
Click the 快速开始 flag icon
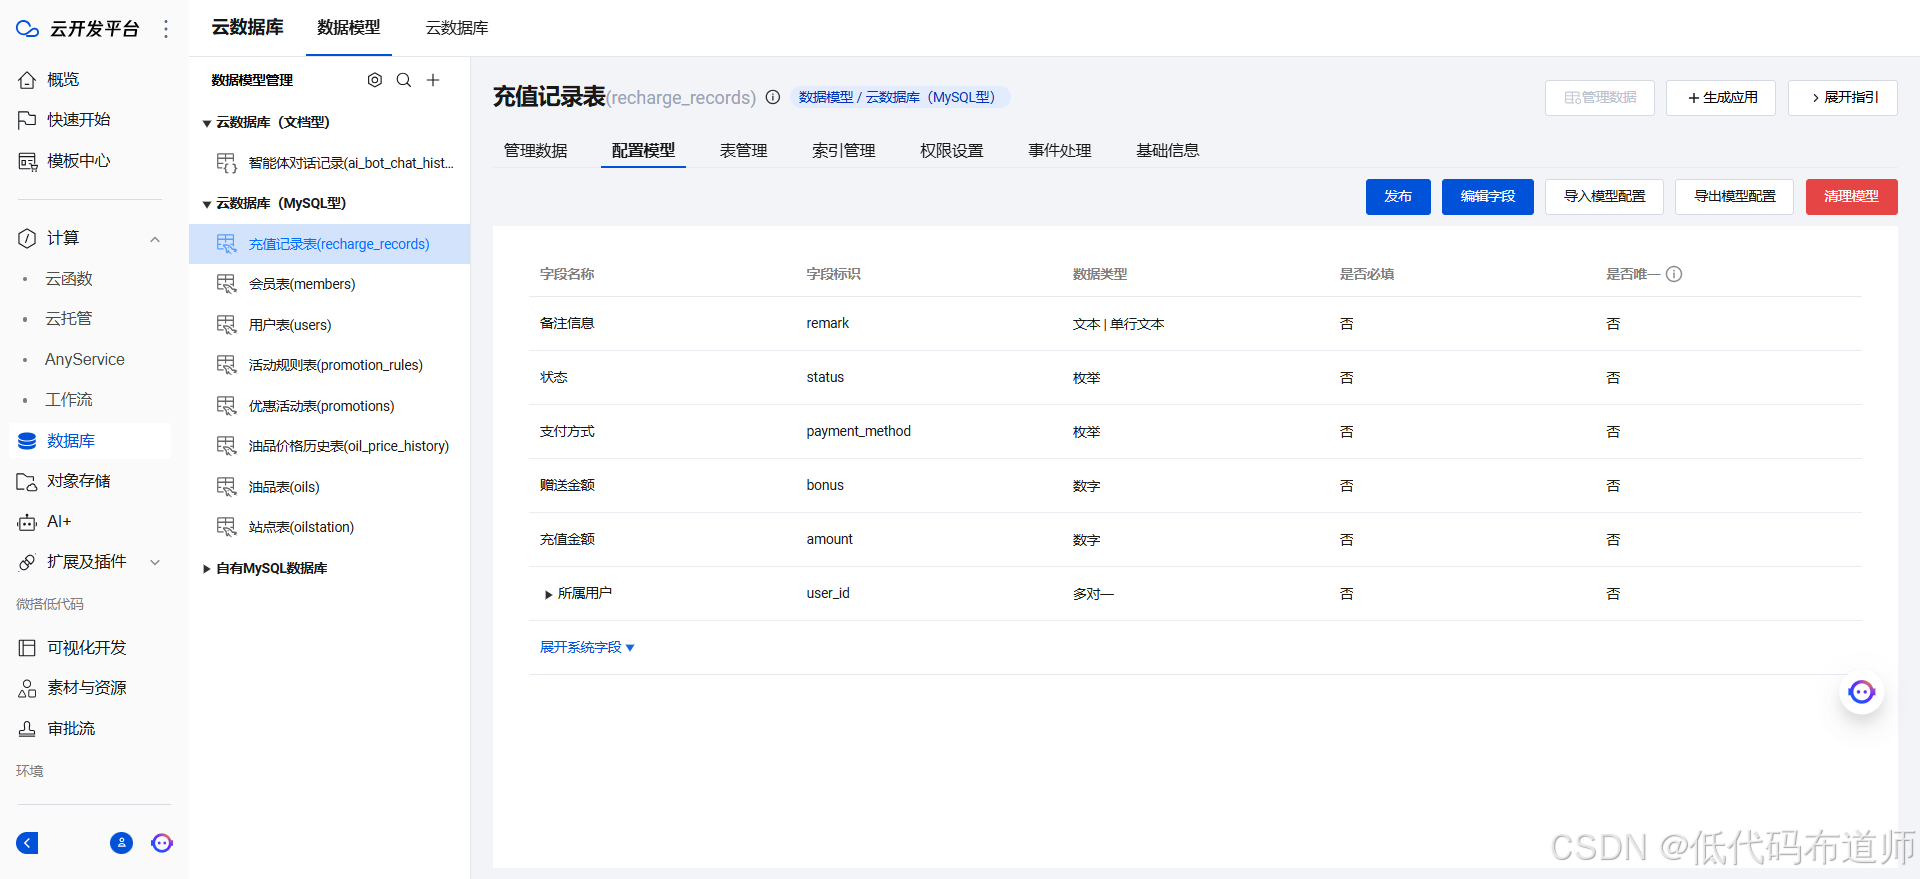(27, 120)
